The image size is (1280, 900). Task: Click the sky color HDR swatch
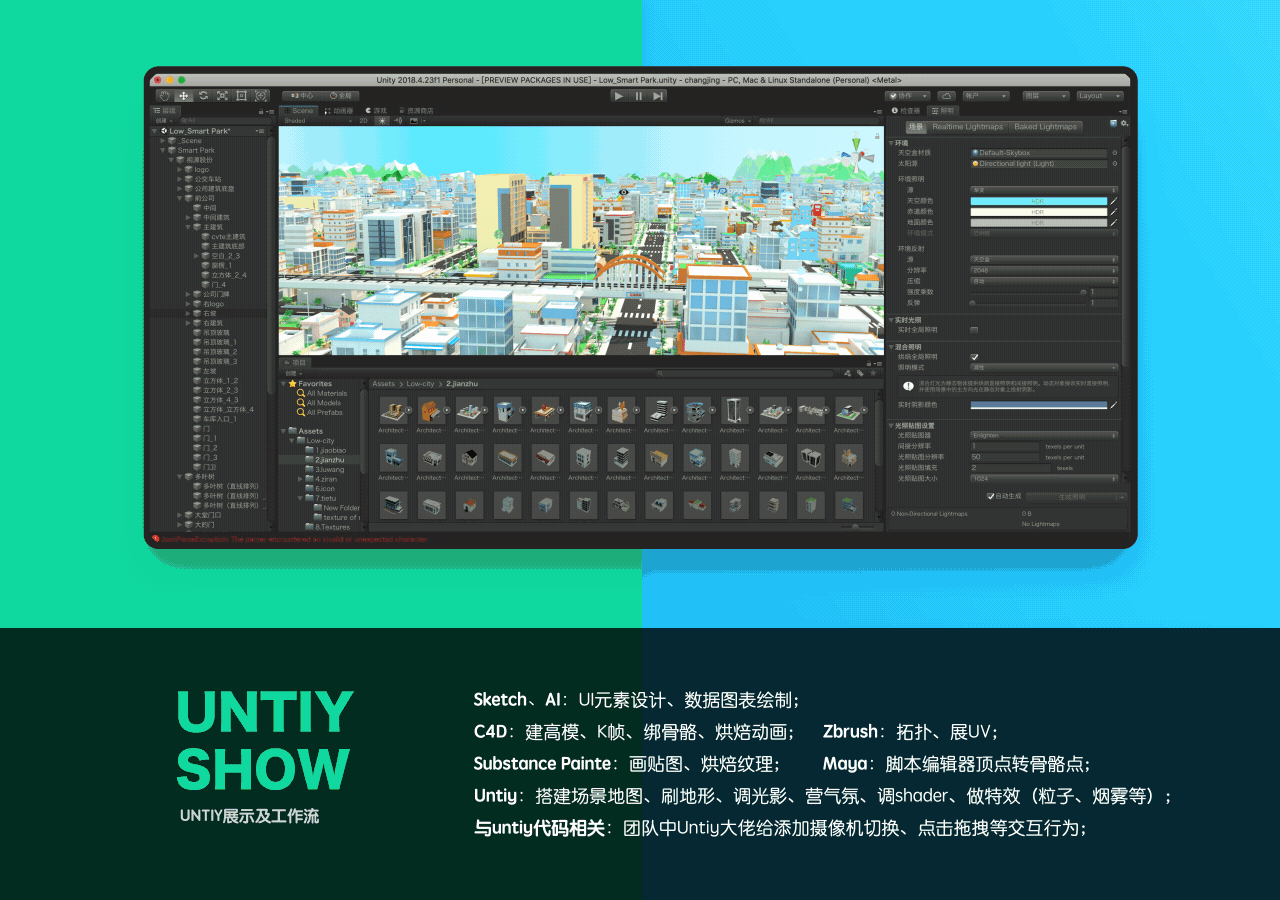click(1039, 201)
